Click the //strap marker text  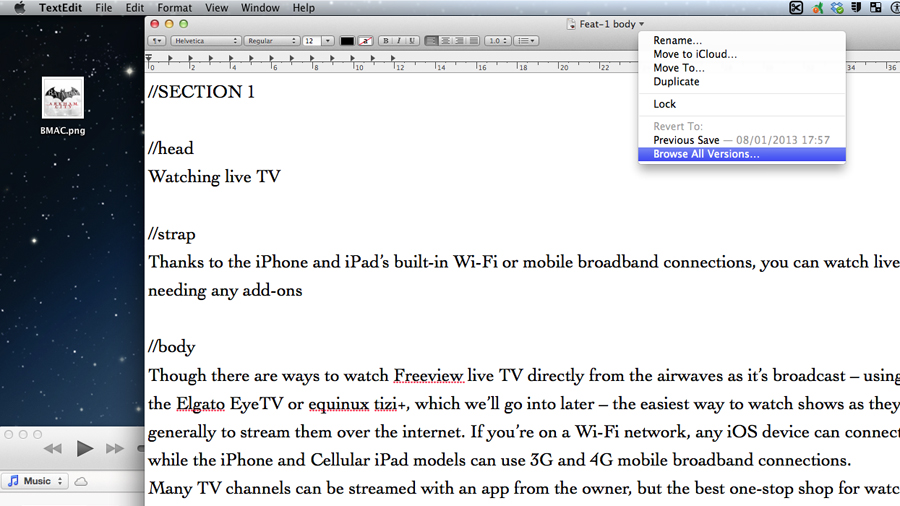point(172,234)
